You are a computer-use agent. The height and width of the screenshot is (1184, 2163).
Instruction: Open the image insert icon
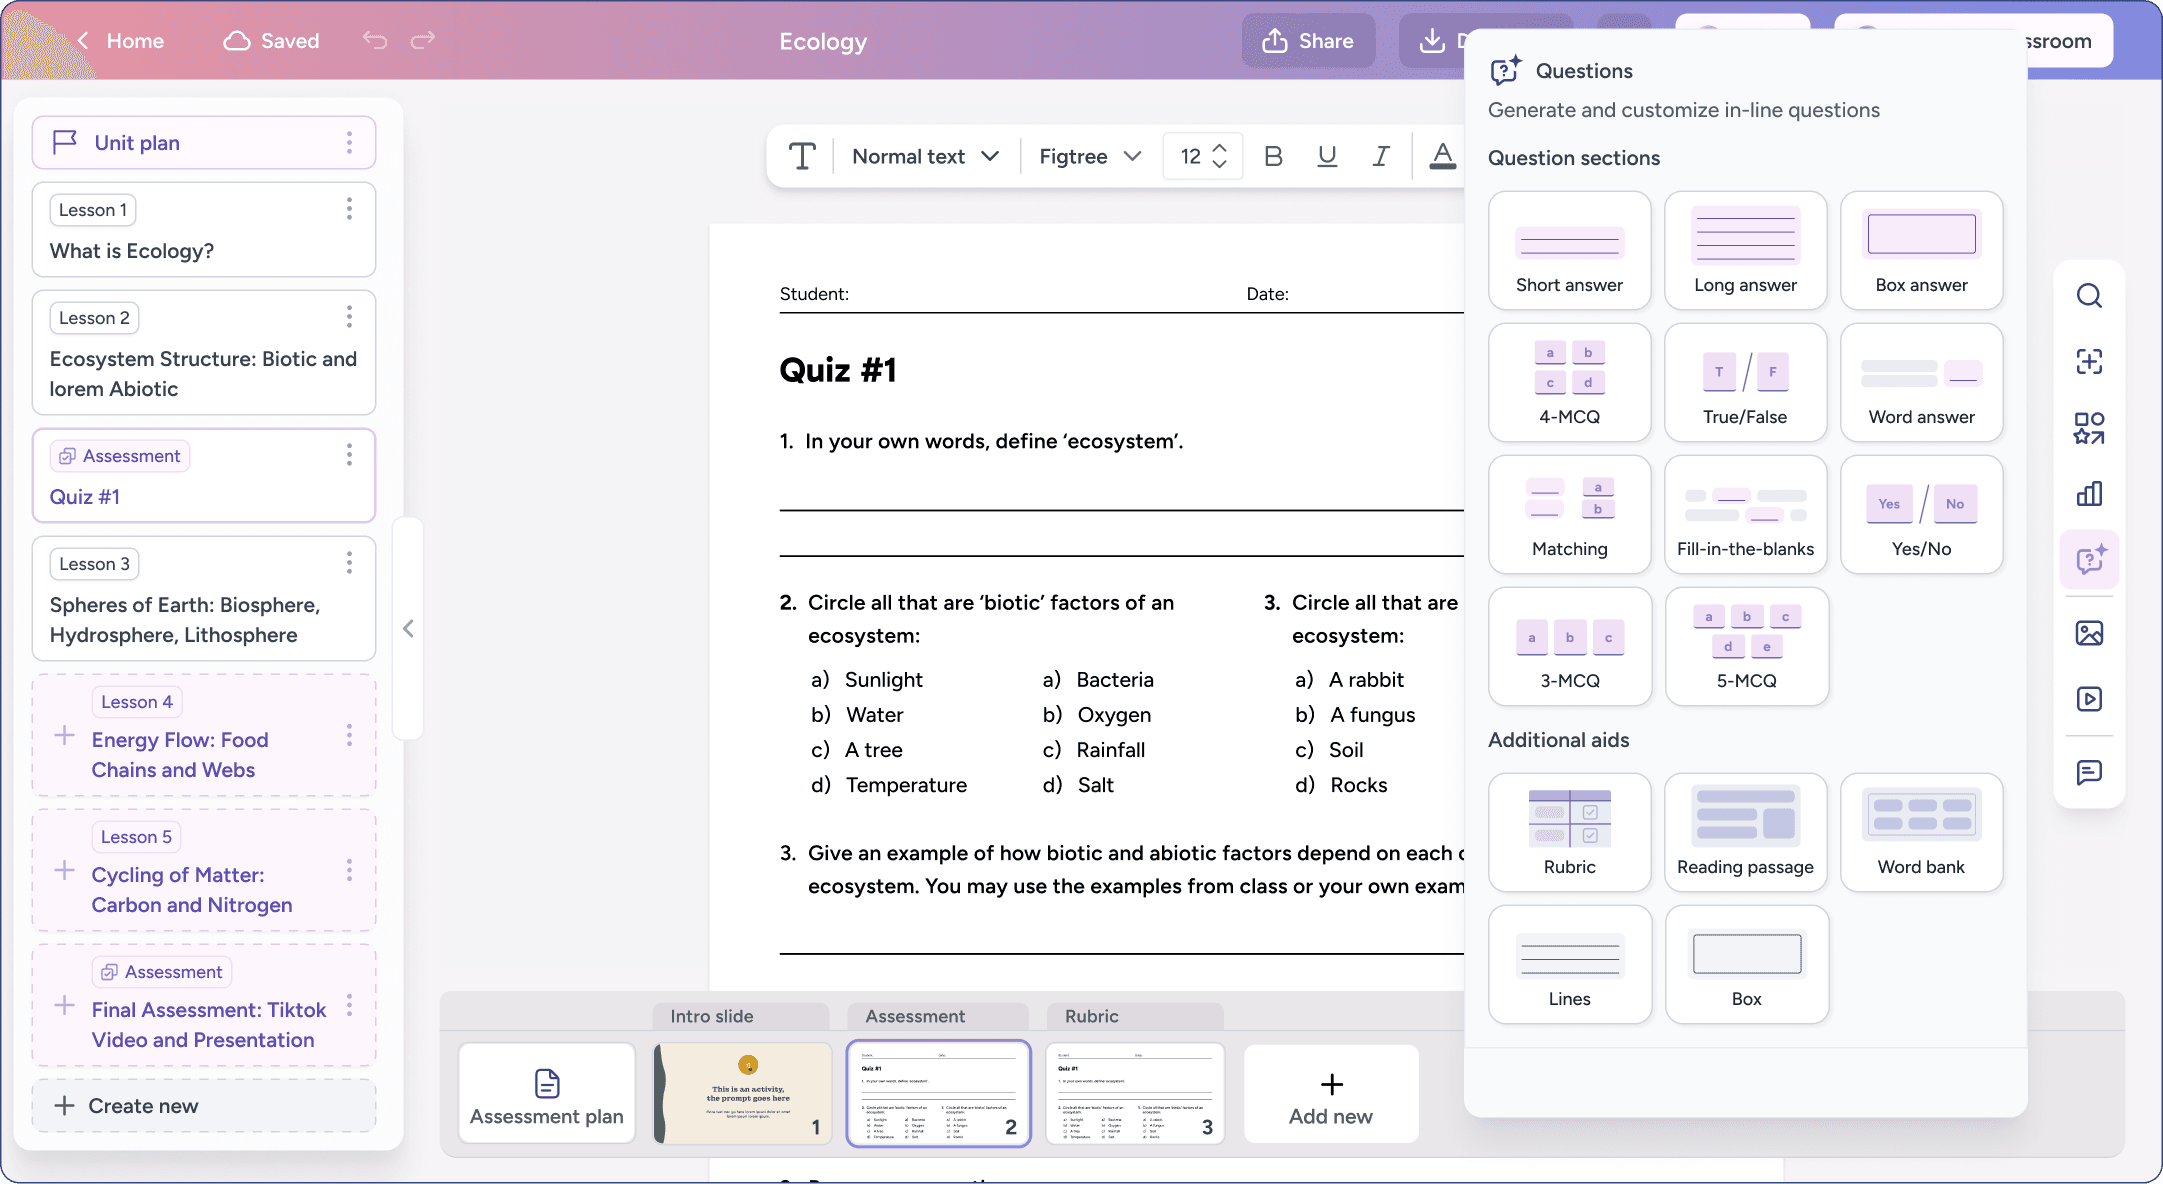2089,633
